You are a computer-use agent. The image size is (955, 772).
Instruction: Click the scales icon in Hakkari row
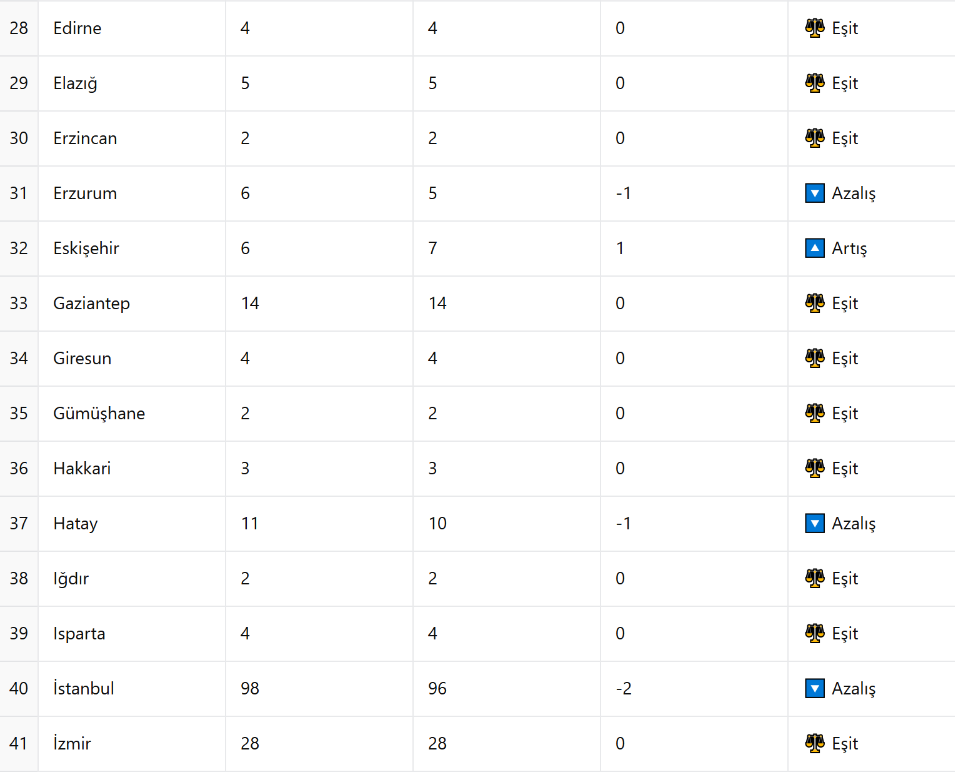(x=814, y=468)
